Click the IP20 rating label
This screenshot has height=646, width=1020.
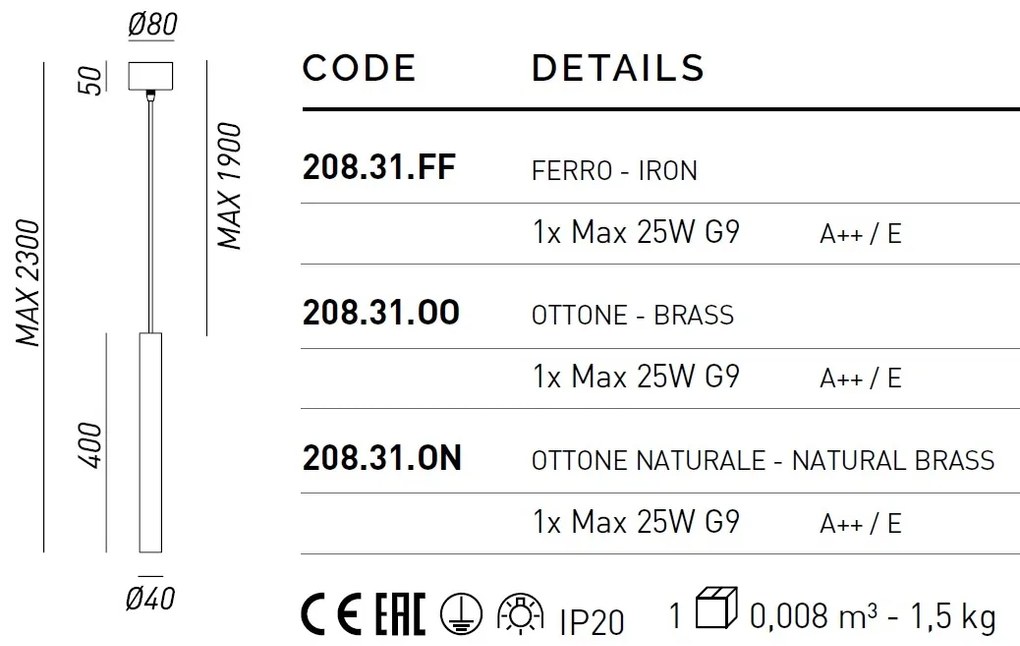click(591, 622)
